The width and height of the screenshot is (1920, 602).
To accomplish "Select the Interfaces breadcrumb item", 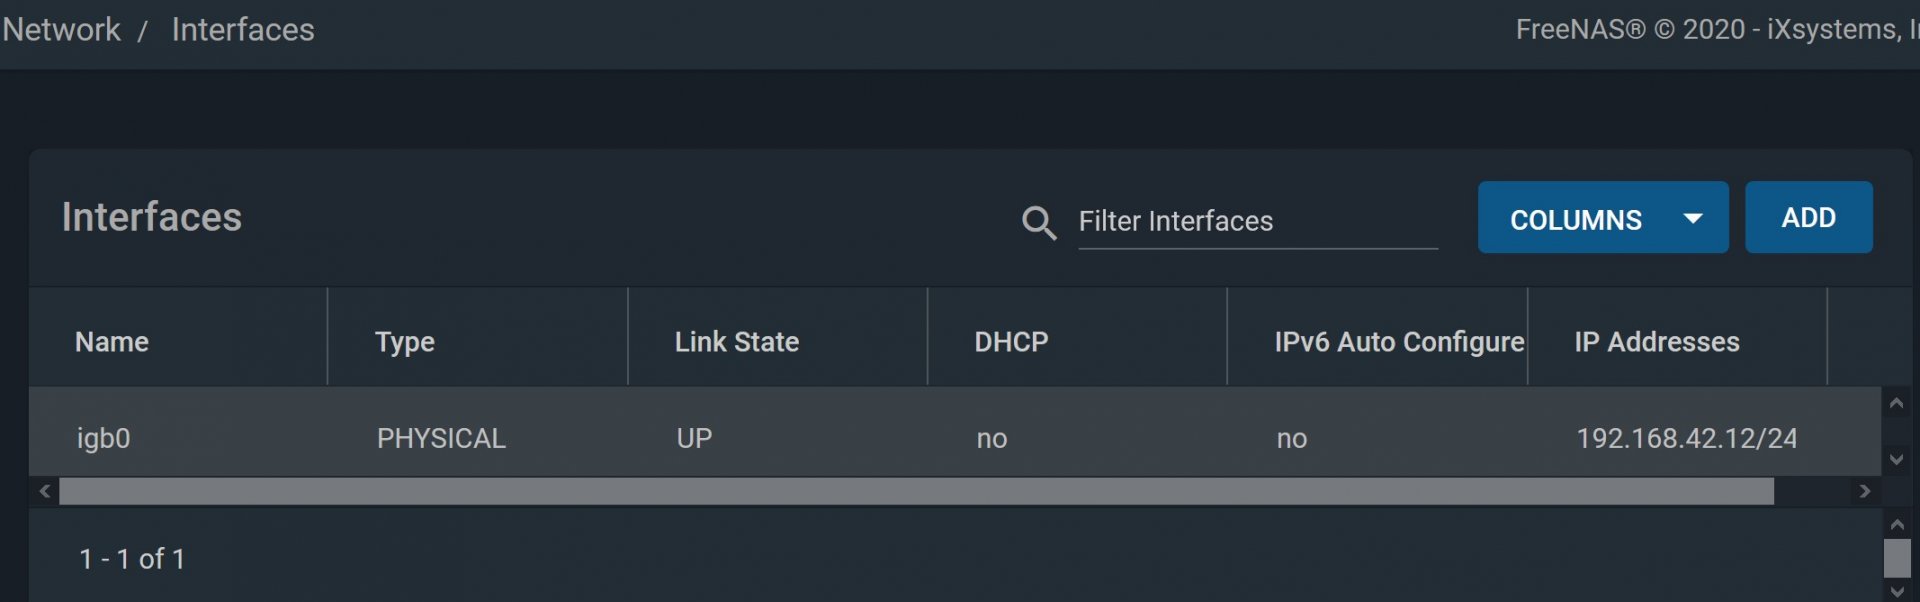I will 243,30.
